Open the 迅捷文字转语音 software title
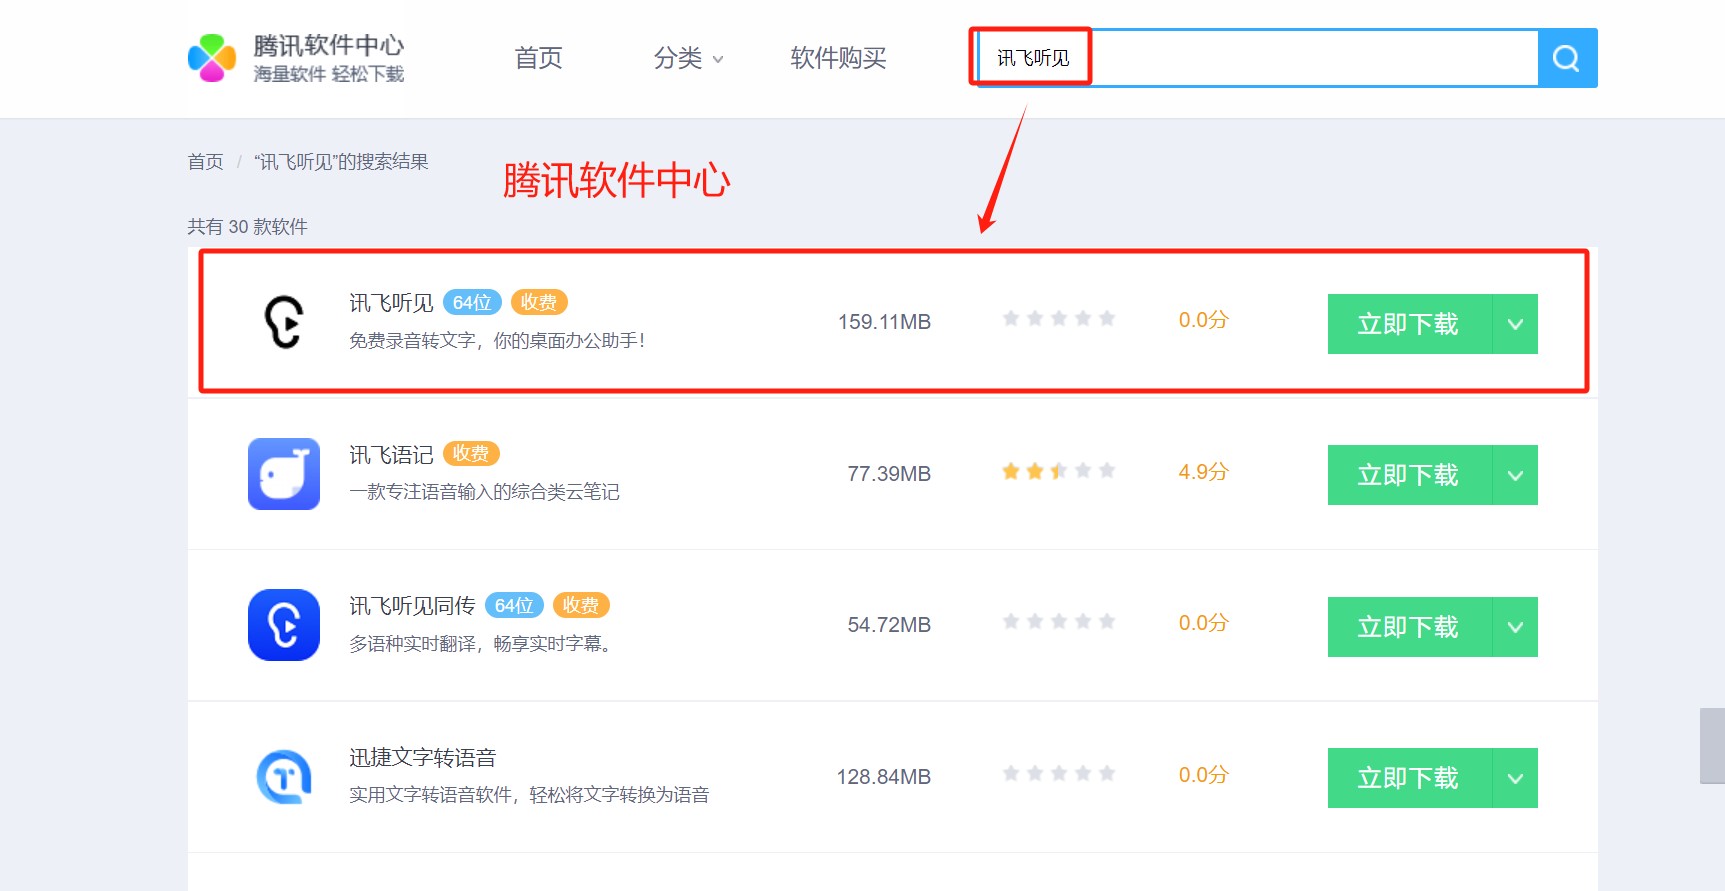The image size is (1725, 891). (422, 758)
